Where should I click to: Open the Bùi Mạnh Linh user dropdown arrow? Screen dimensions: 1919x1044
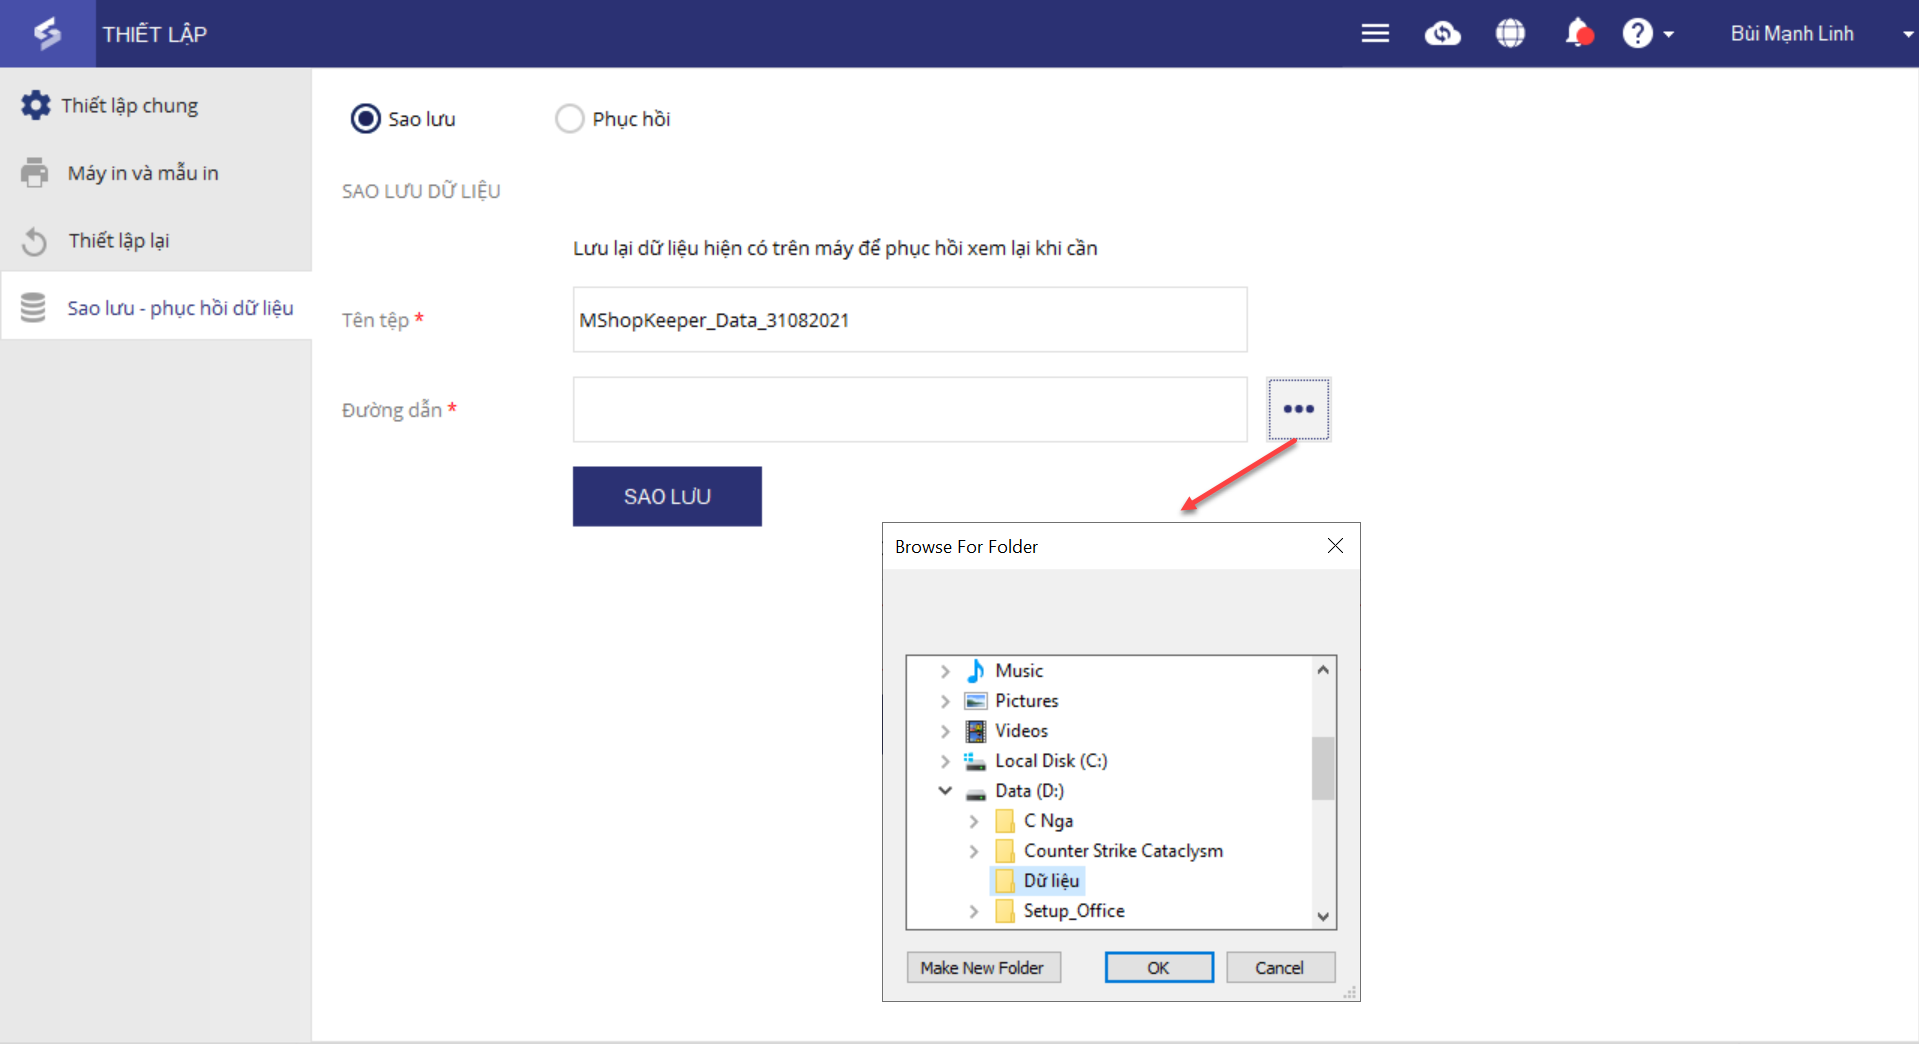[1907, 34]
